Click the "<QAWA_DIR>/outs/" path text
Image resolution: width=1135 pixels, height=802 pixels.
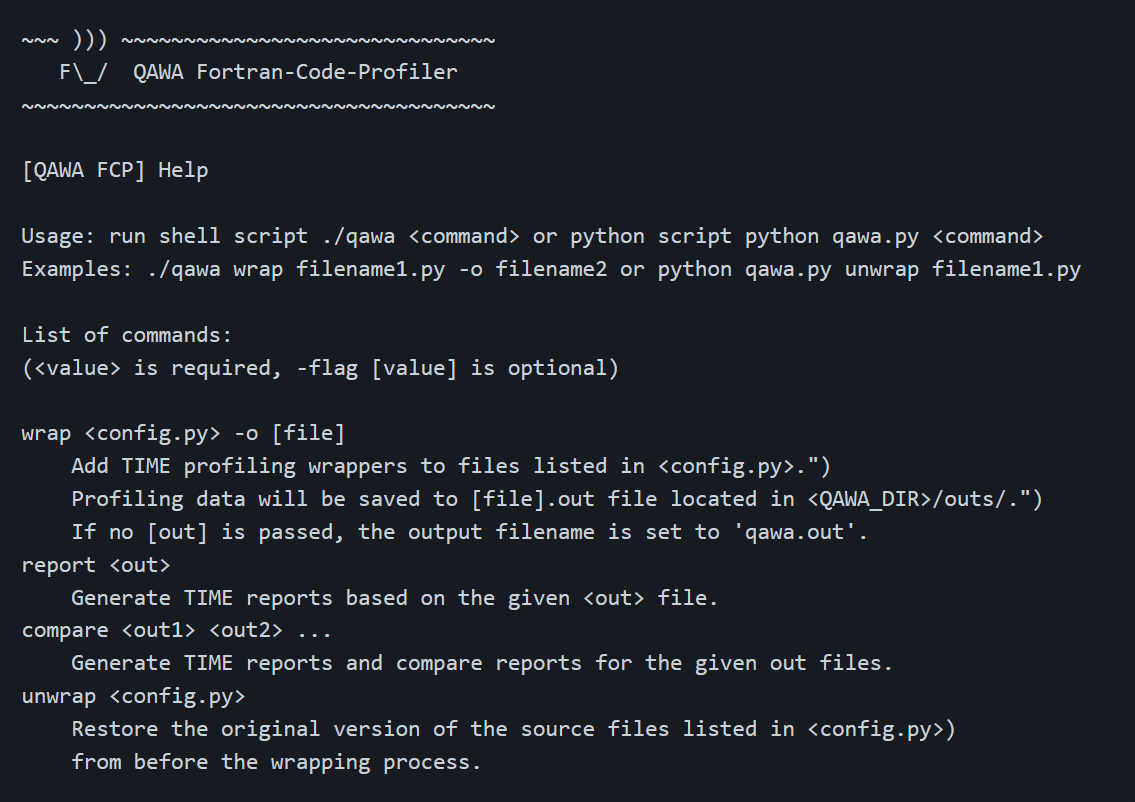(914, 498)
